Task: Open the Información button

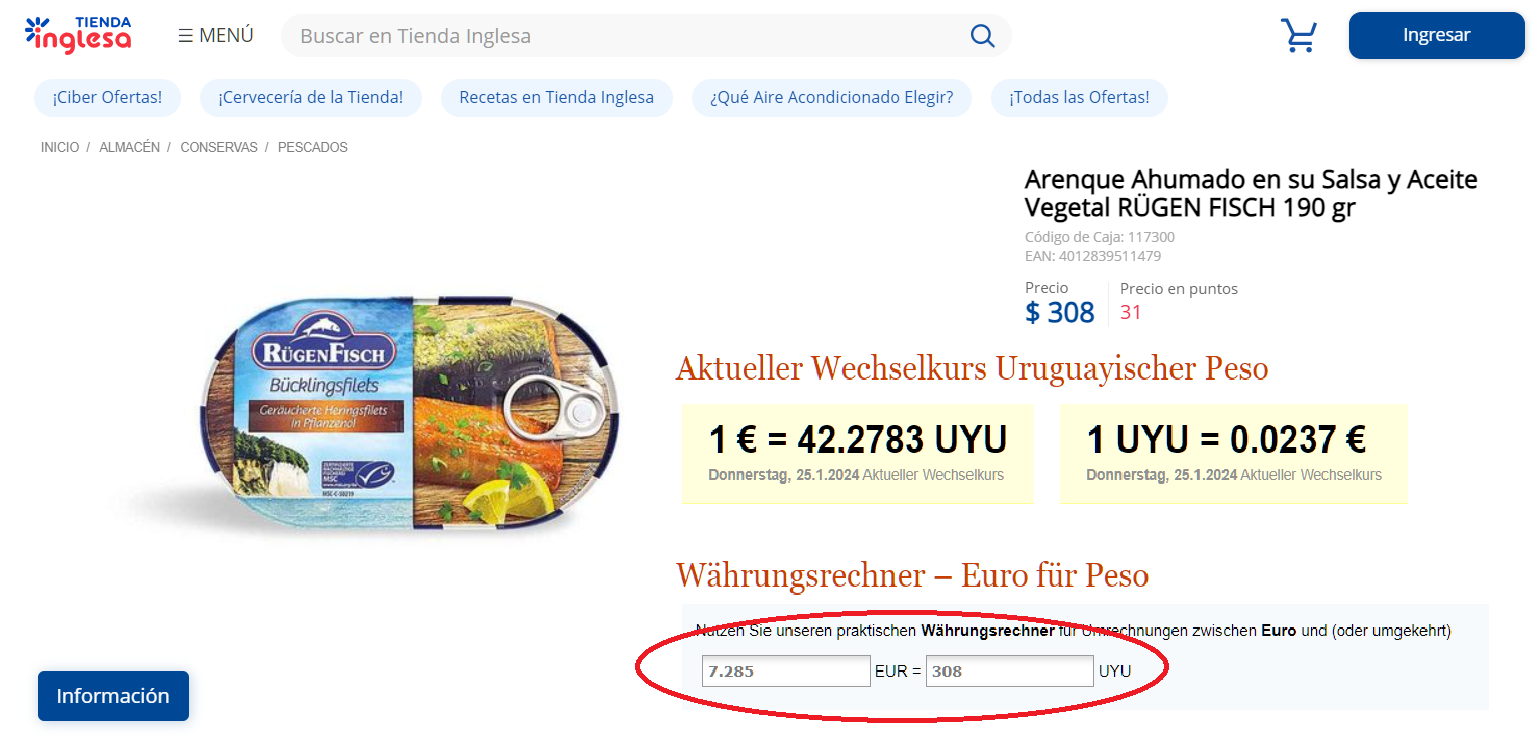Action: coord(113,696)
